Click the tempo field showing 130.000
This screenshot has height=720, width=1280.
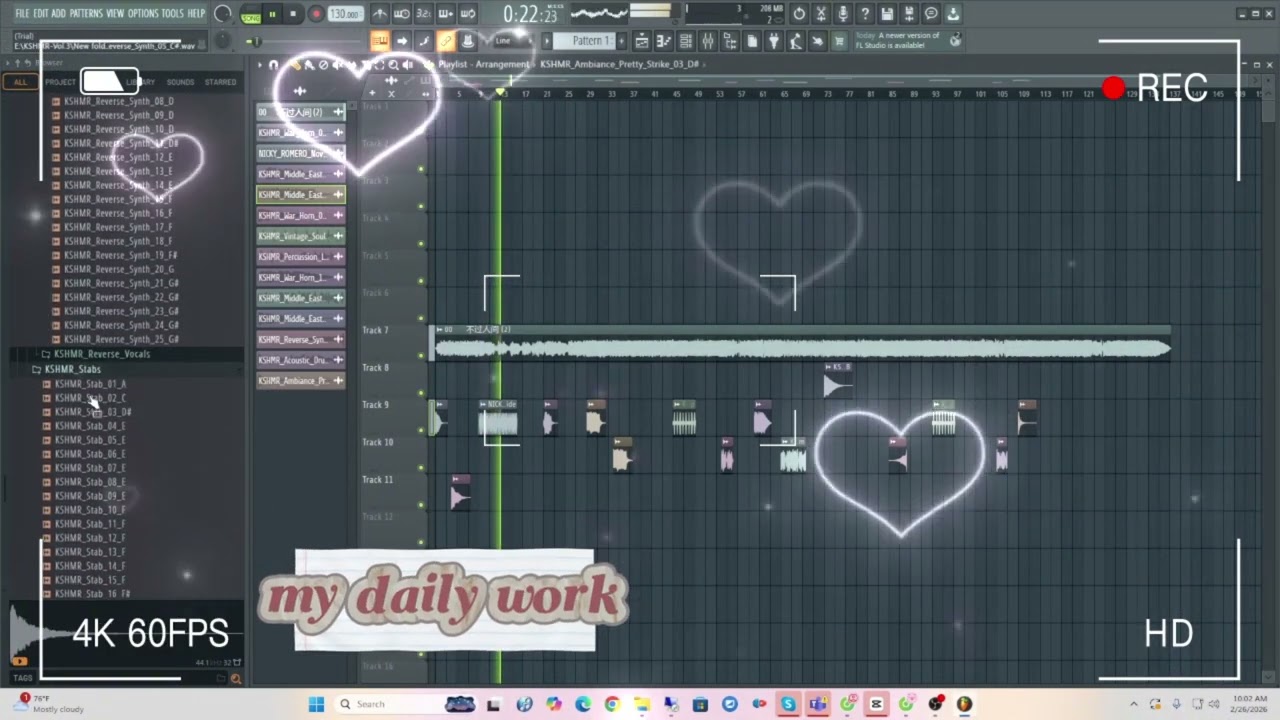(x=345, y=14)
